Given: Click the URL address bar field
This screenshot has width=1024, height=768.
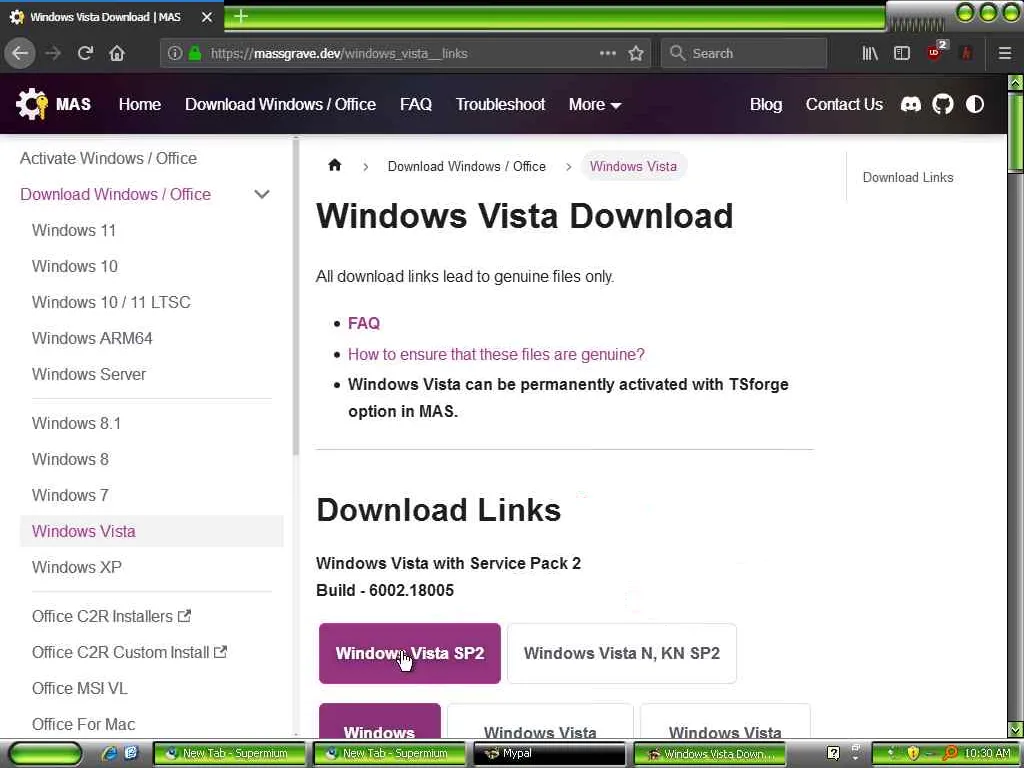Looking at the screenshot, I should [x=405, y=53].
